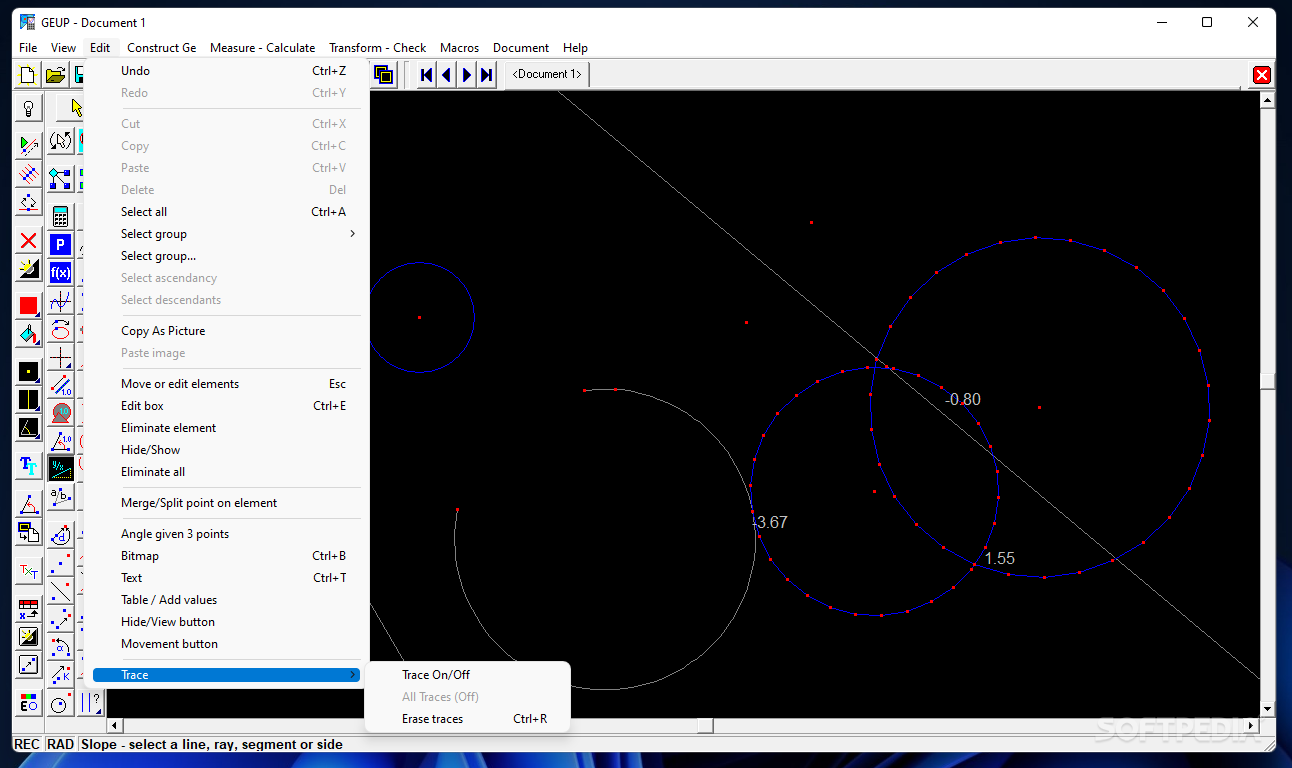The height and width of the screenshot is (768, 1292).
Task: Select the function graph curve tool
Action: pos(60,300)
